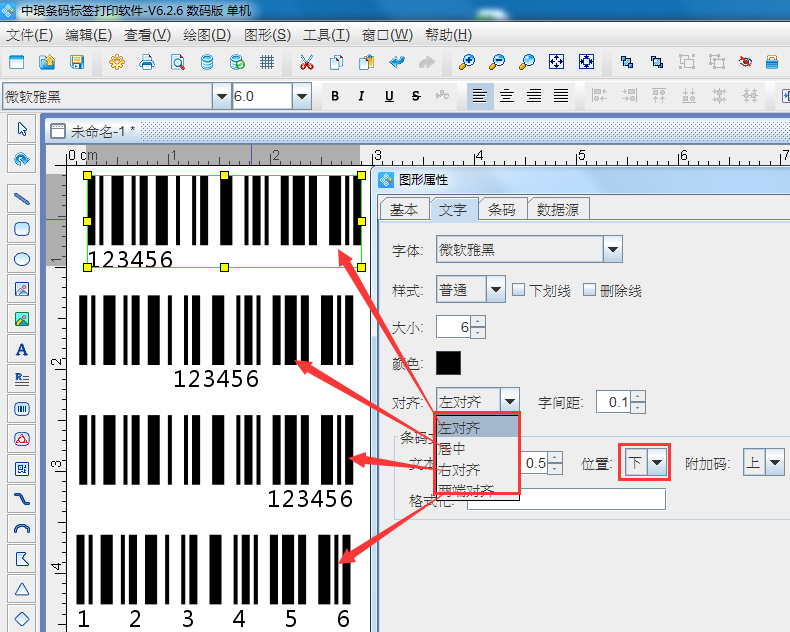Image resolution: width=790 pixels, height=632 pixels.
Task: Click the scissors Cut icon
Action: [x=307, y=62]
